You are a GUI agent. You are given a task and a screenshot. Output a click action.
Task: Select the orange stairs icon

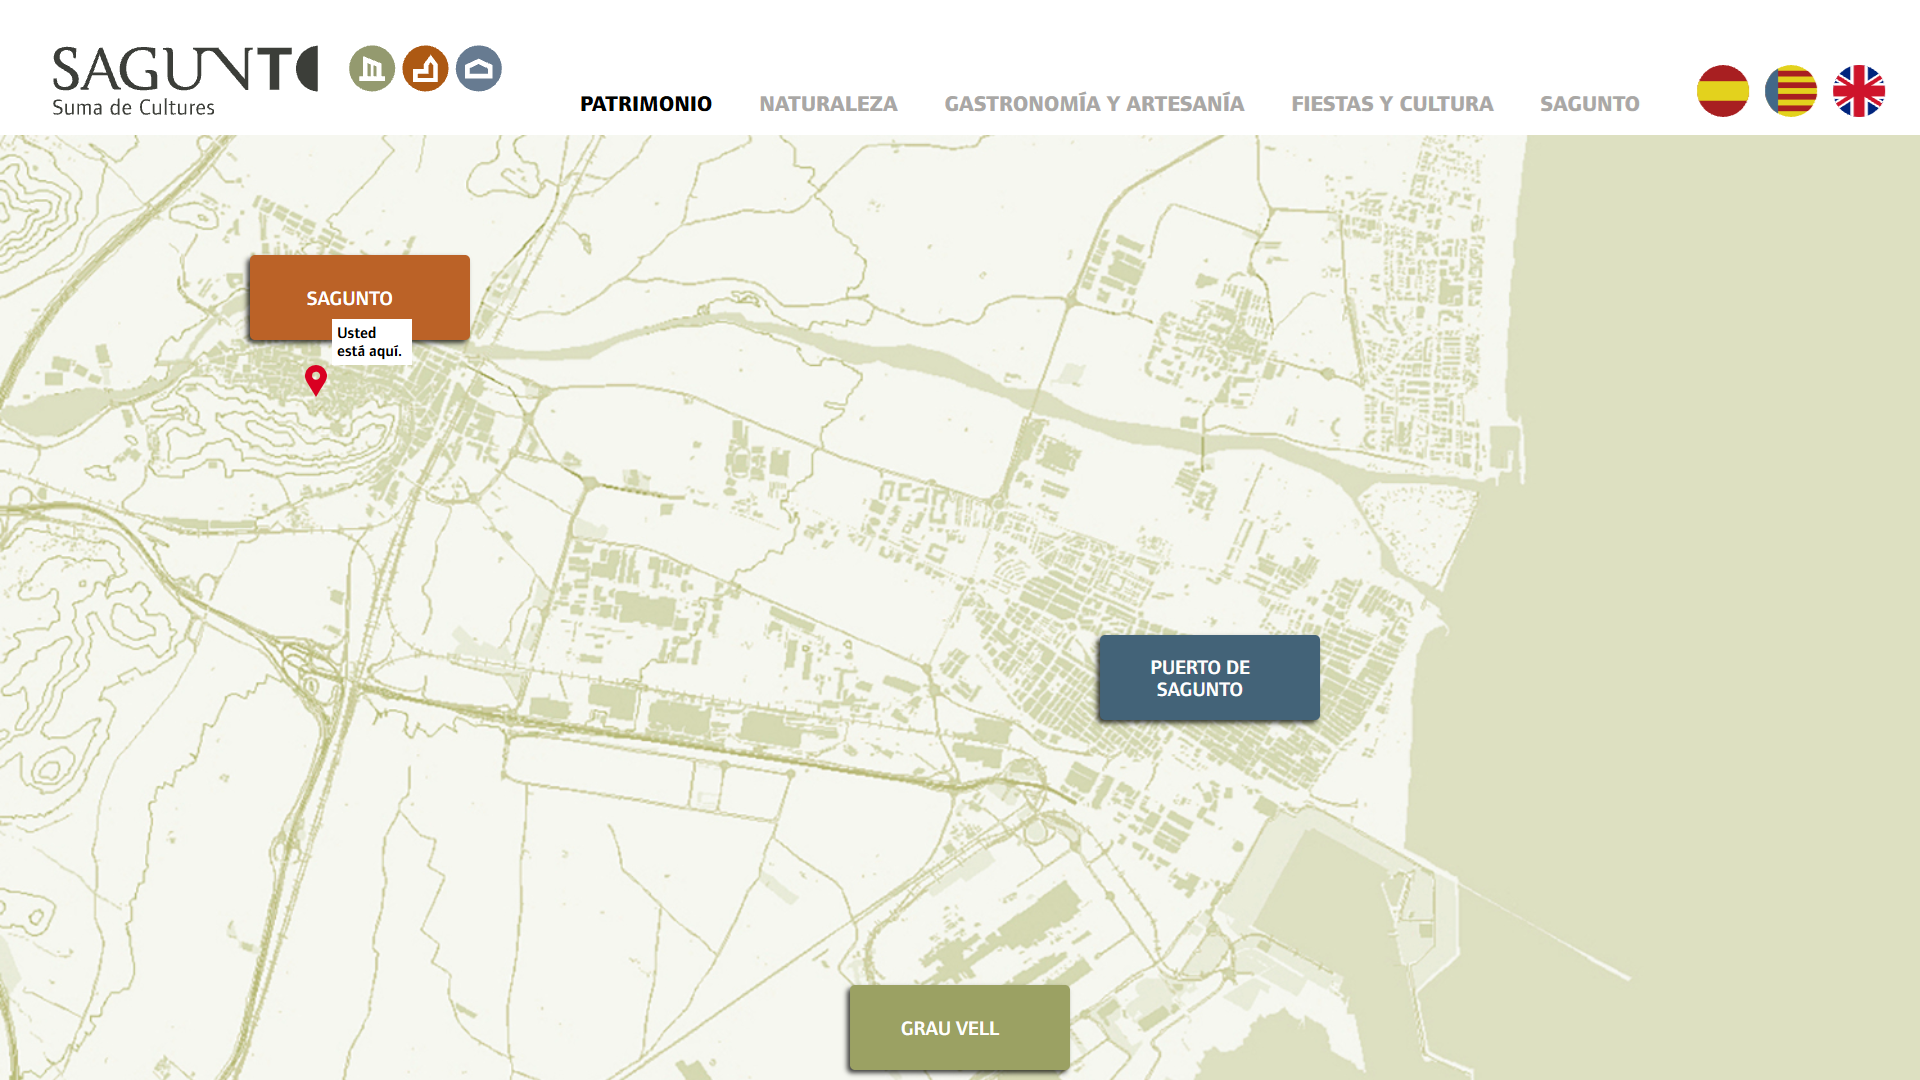click(x=425, y=69)
